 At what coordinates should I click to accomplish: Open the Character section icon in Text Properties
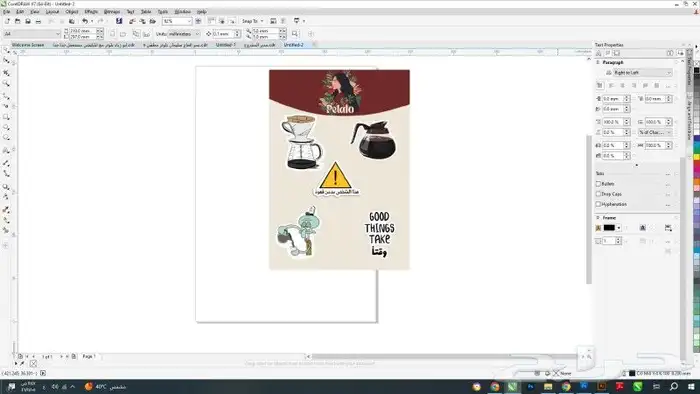click(599, 53)
